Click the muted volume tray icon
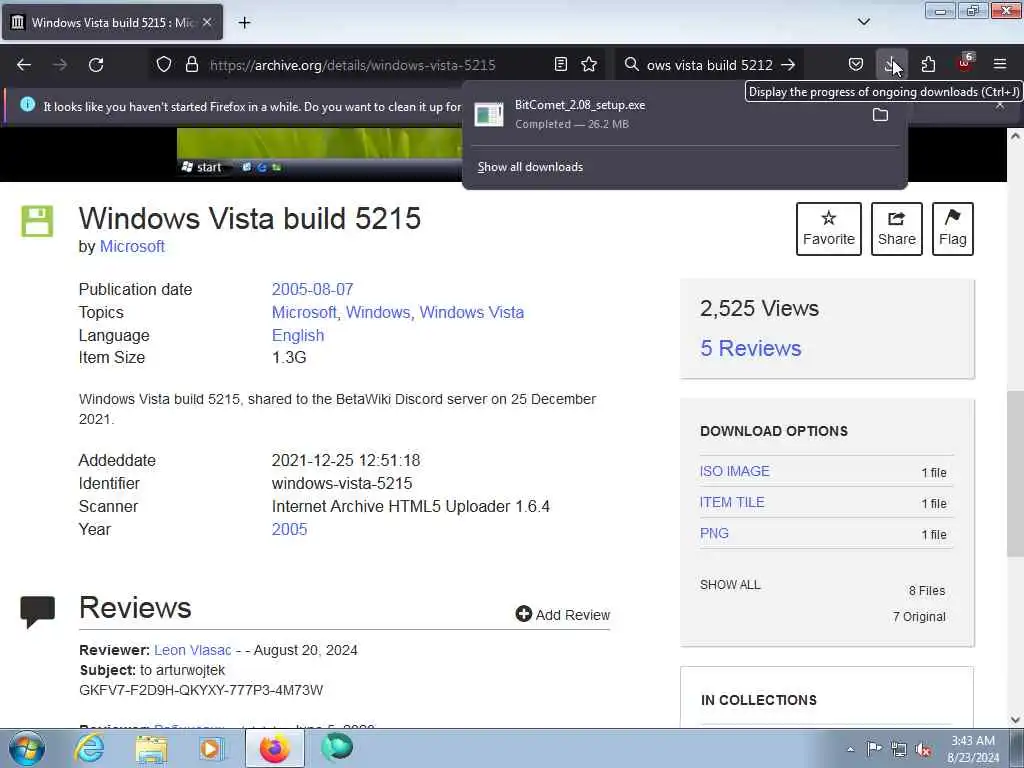The width and height of the screenshot is (1024, 768). pos(923,750)
